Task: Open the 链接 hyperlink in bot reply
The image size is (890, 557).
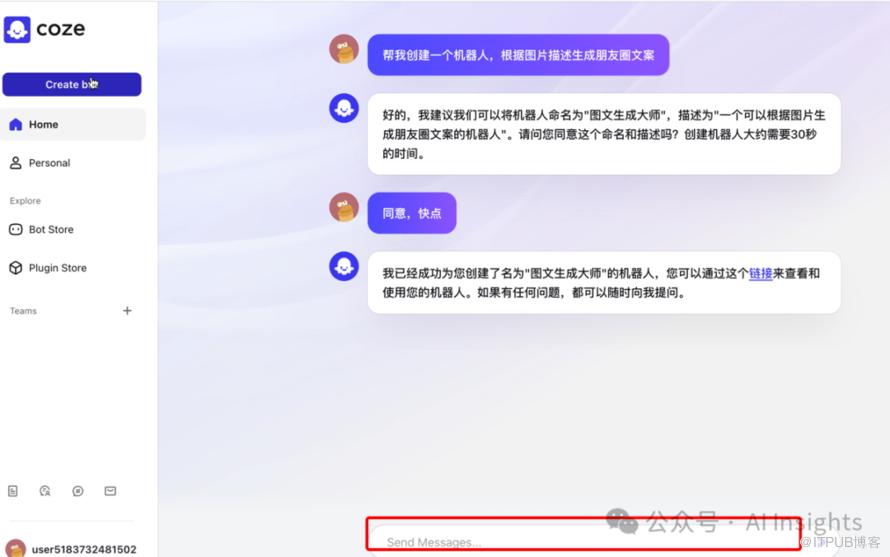Action: click(761, 274)
